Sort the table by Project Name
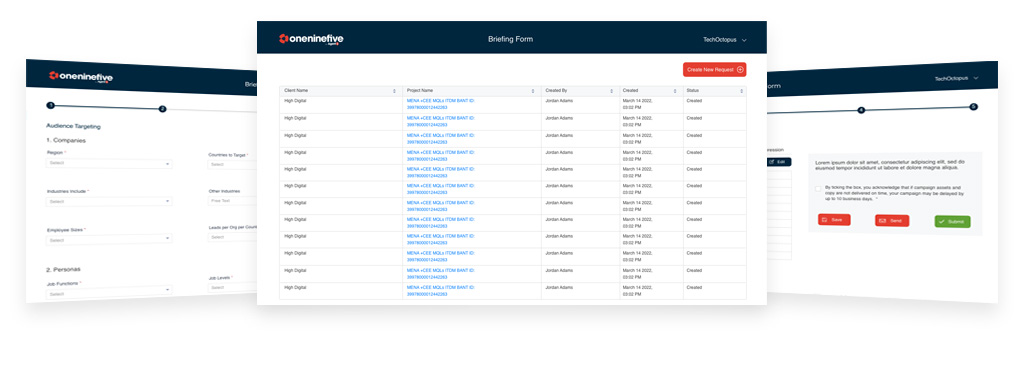This screenshot has height=368, width=1024. click(x=533, y=91)
